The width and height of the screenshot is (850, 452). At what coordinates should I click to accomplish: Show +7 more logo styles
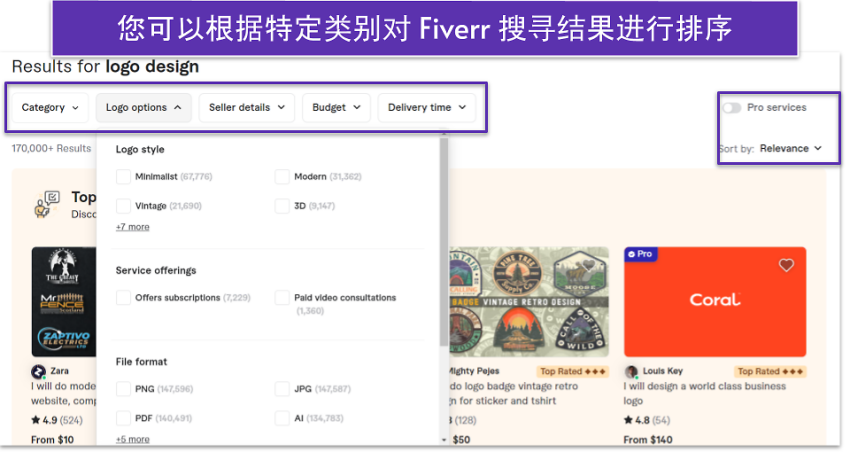pos(132,227)
